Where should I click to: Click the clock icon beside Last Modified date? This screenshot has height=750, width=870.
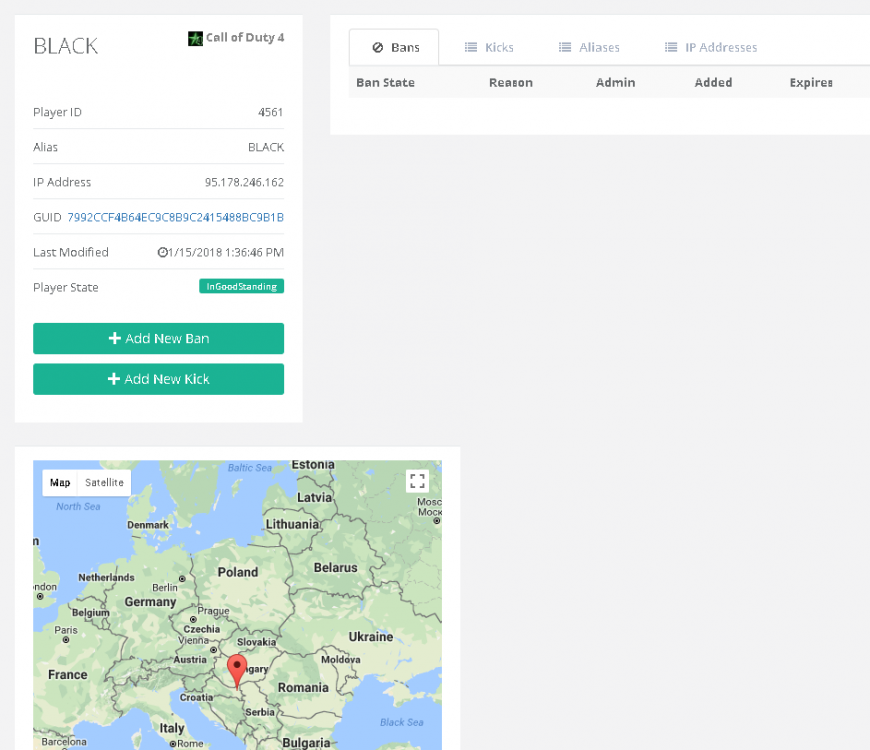click(x=162, y=253)
